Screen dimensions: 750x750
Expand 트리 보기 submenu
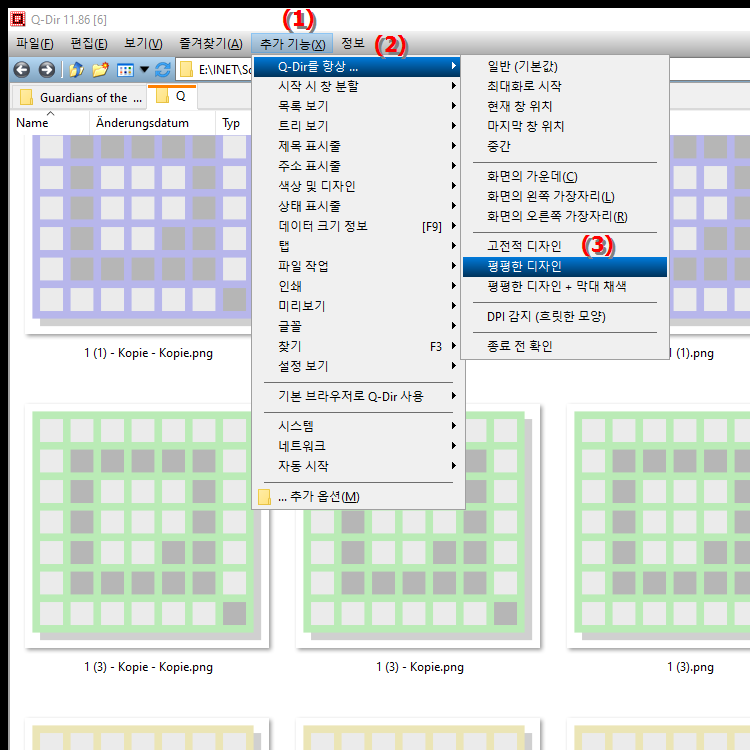point(357,126)
